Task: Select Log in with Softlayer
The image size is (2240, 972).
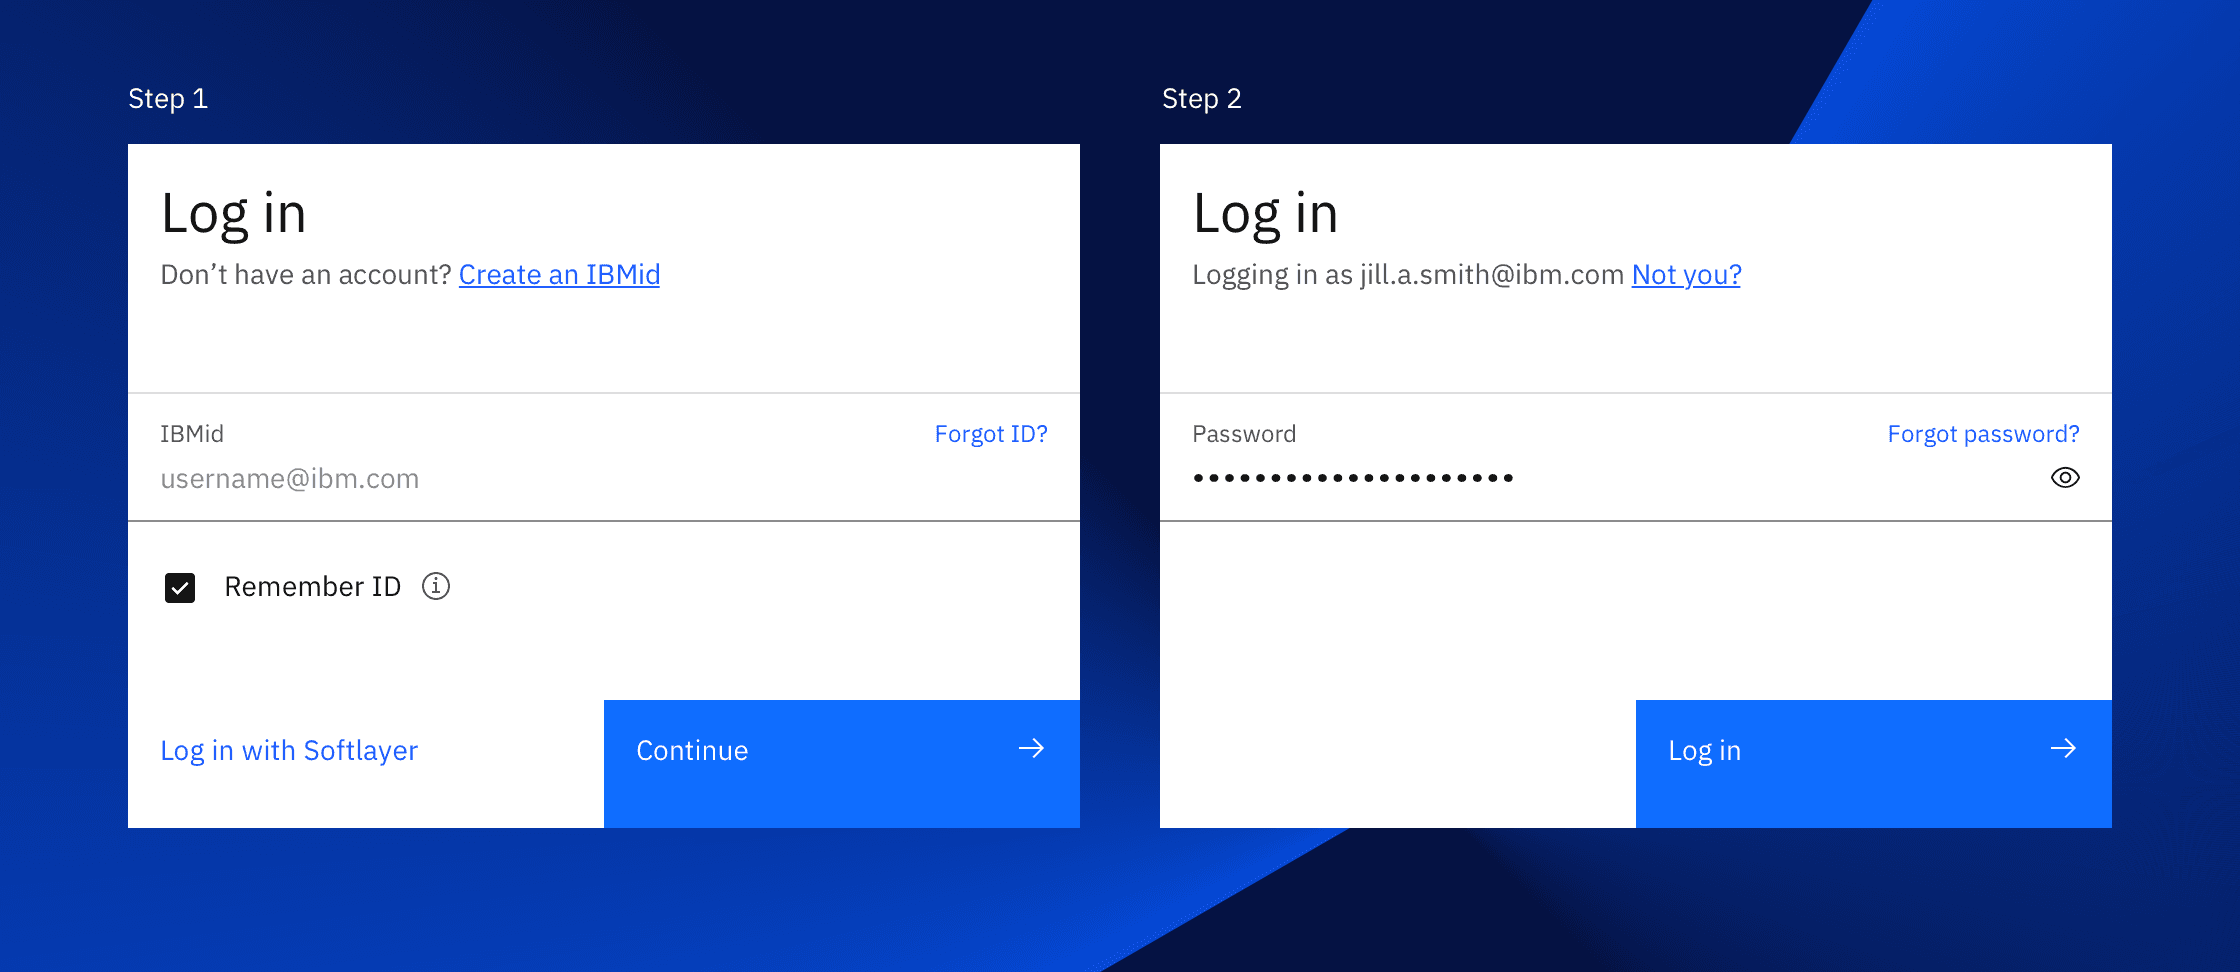Action: (x=290, y=750)
